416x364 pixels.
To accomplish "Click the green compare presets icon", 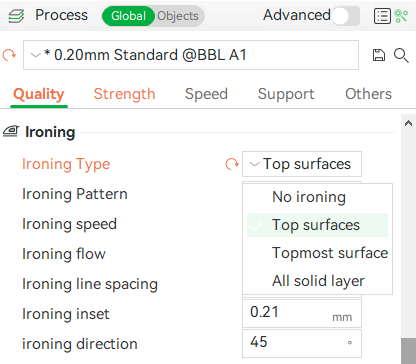I will (401, 16).
